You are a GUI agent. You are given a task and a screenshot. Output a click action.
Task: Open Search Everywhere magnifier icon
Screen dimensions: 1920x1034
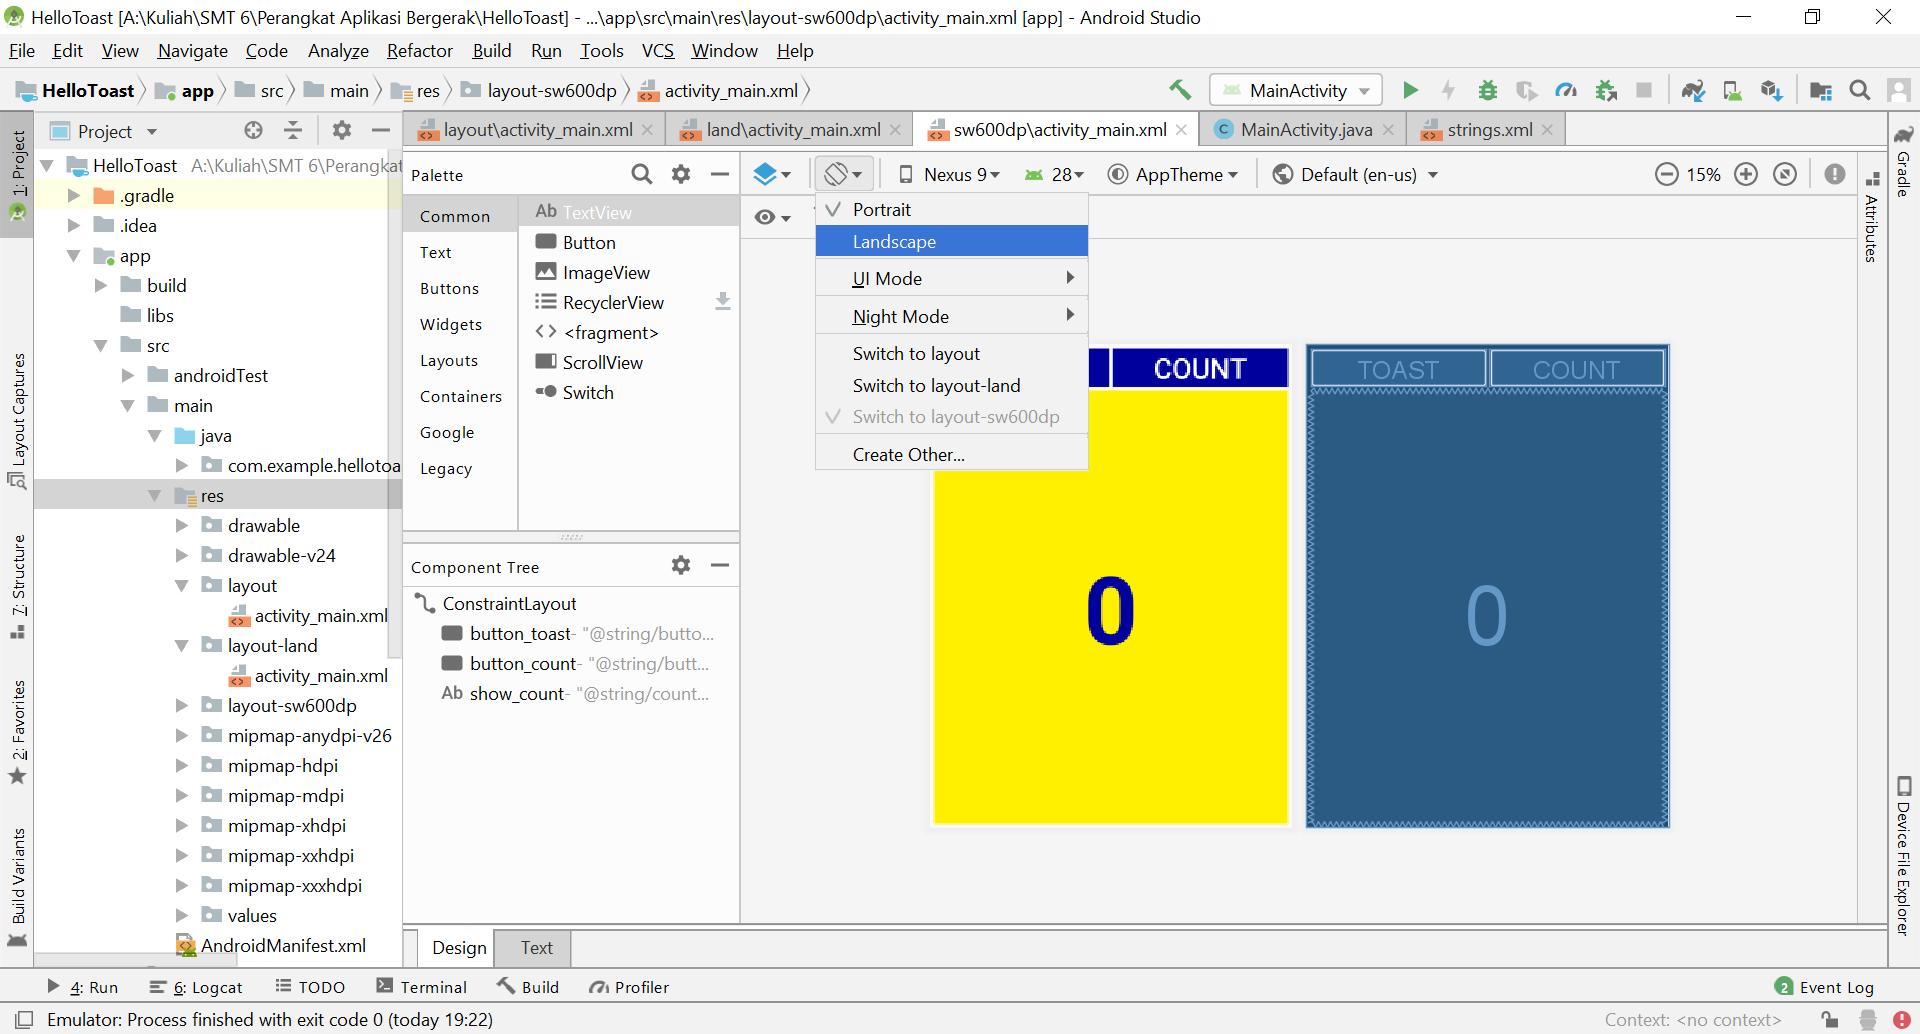(x=1861, y=89)
